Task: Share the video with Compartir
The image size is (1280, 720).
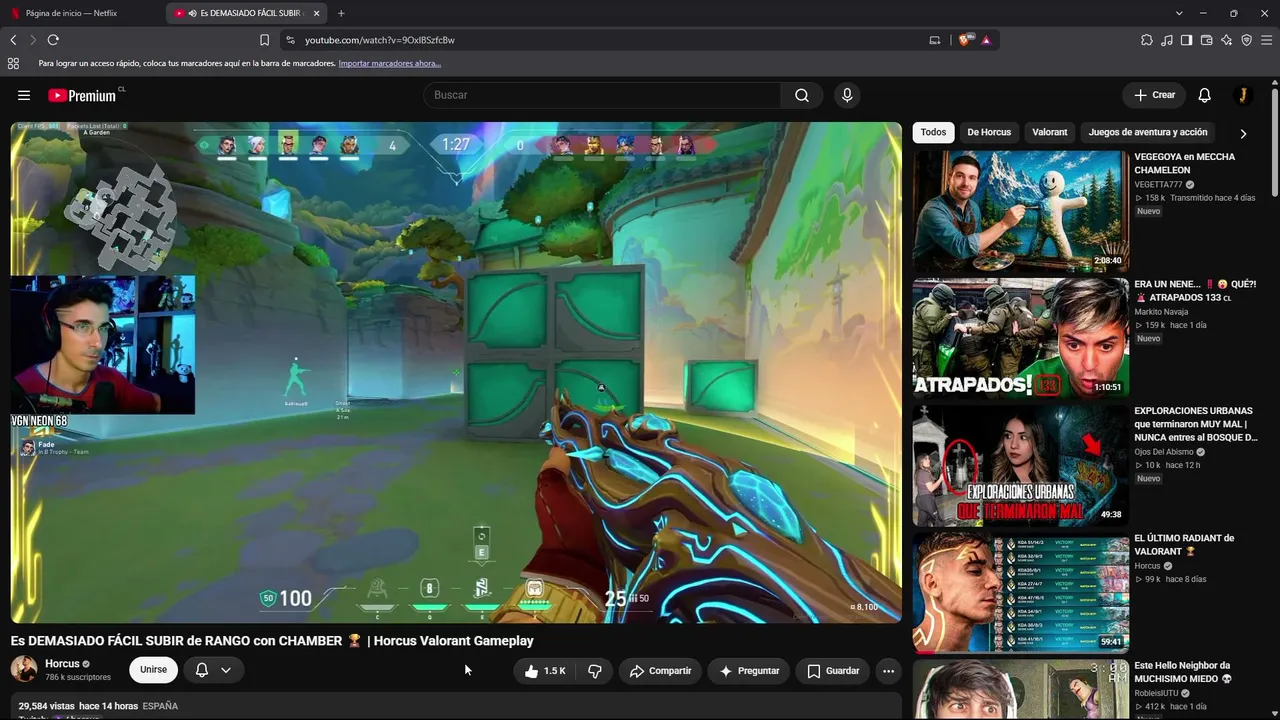Action: pos(660,671)
